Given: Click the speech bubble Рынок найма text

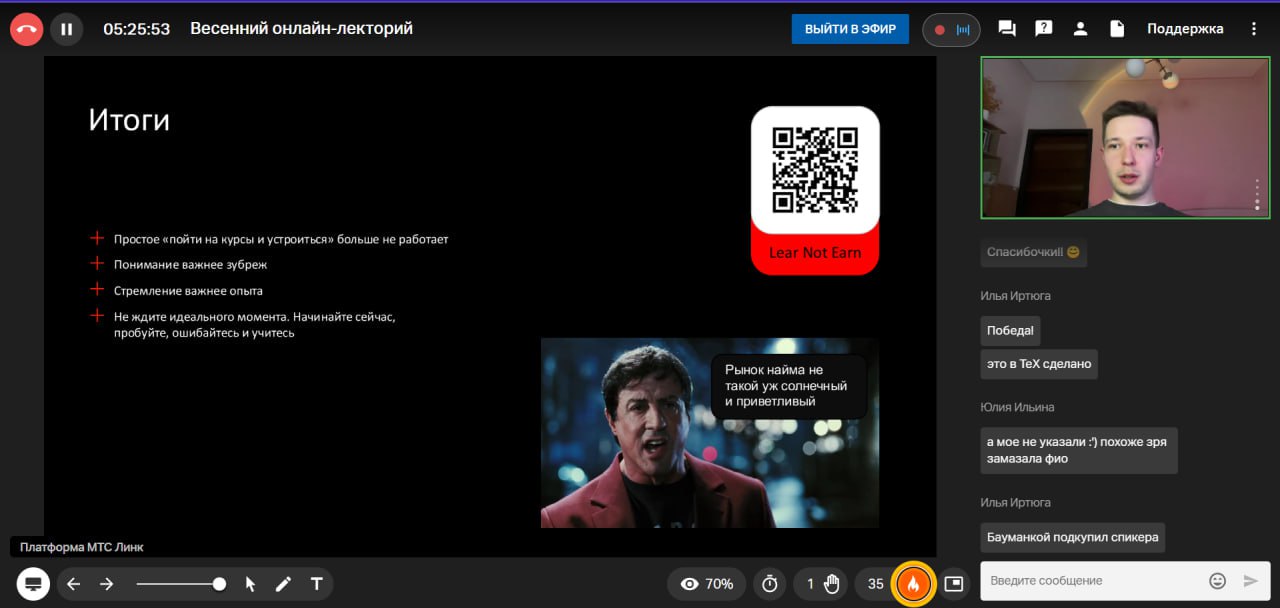Looking at the screenshot, I should point(786,385).
